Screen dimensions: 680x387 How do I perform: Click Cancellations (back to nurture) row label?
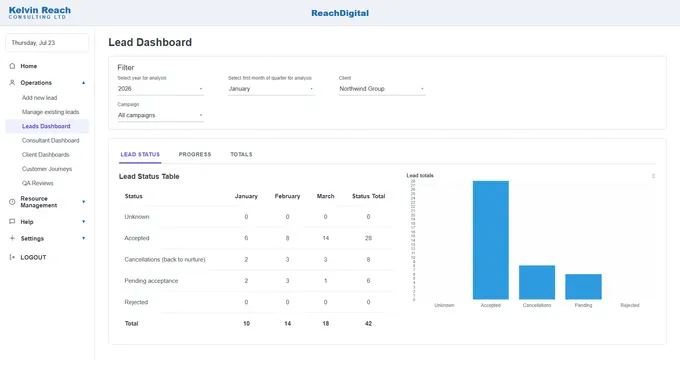(165, 259)
